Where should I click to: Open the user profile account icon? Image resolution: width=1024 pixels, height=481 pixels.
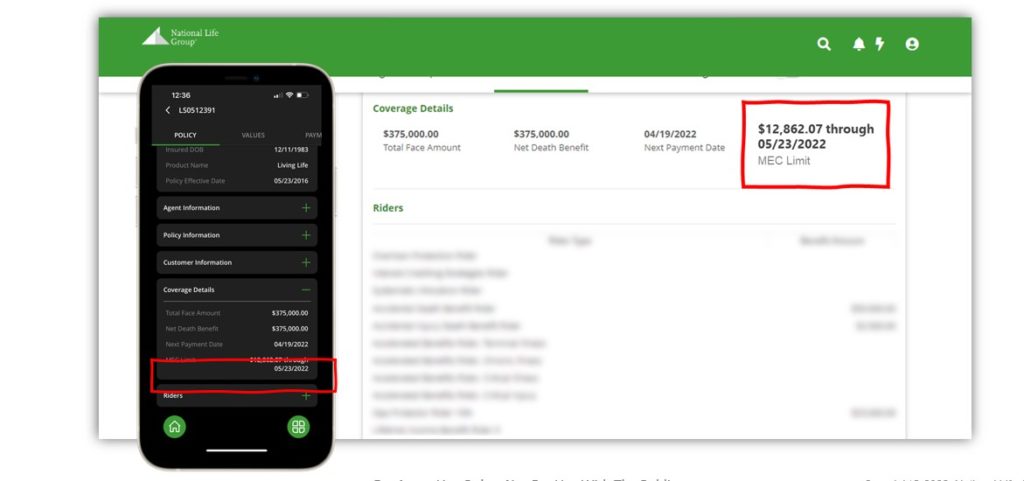click(x=912, y=44)
